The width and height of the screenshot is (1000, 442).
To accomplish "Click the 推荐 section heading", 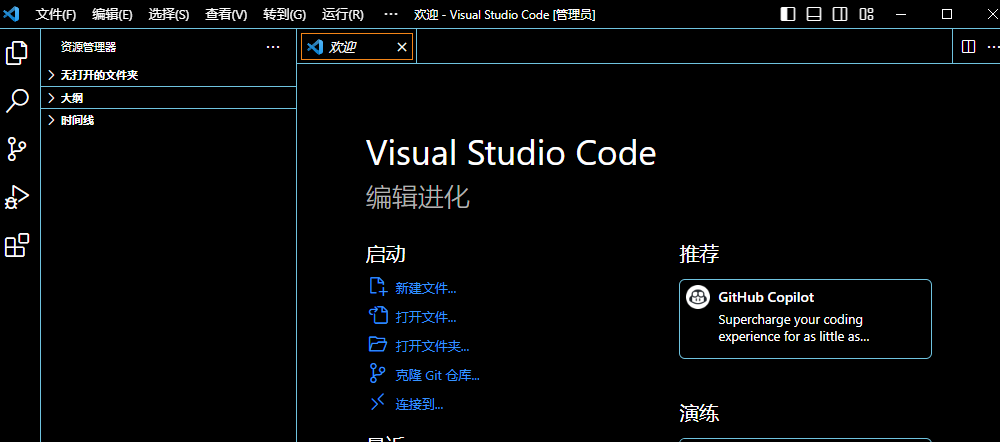I will coord(700,254).
